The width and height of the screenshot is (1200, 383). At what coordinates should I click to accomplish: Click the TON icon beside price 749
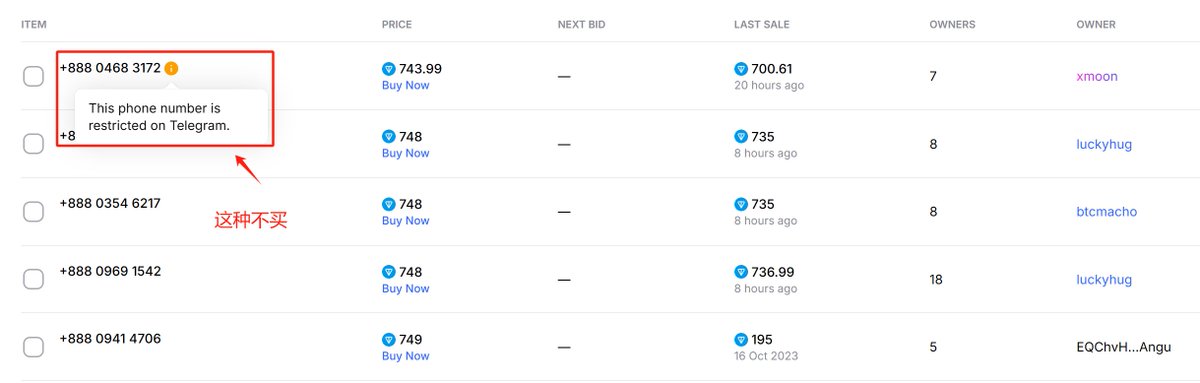(389, 340)
